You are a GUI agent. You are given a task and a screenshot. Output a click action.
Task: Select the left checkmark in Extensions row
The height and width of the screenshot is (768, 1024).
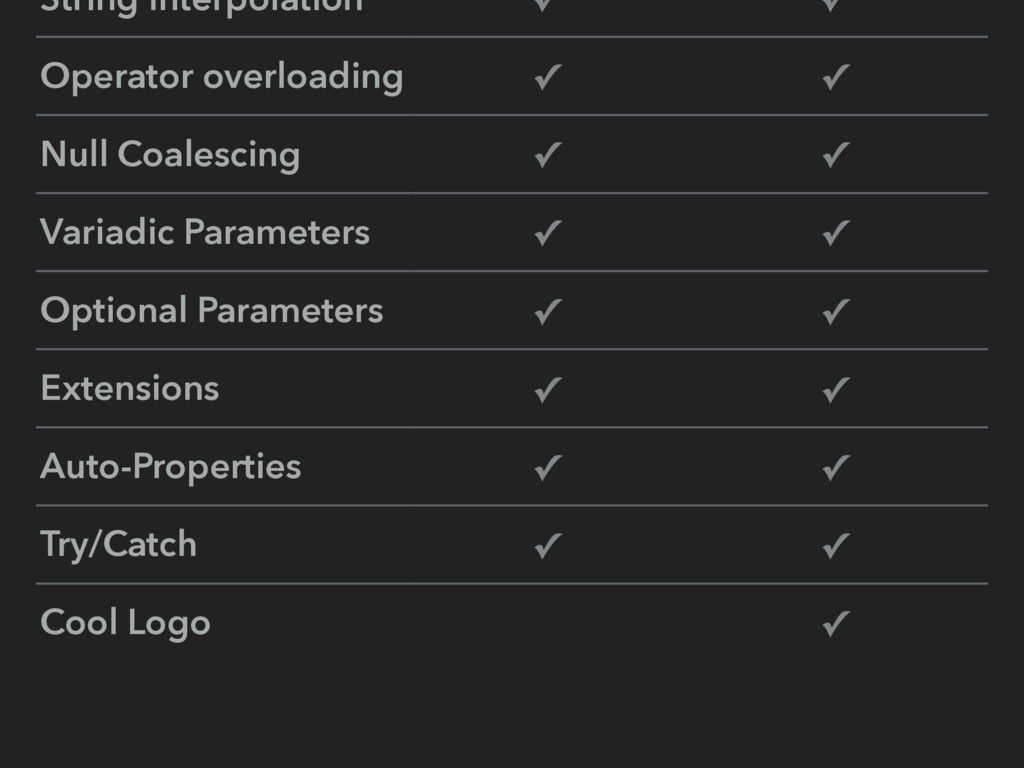coord(546,389)
